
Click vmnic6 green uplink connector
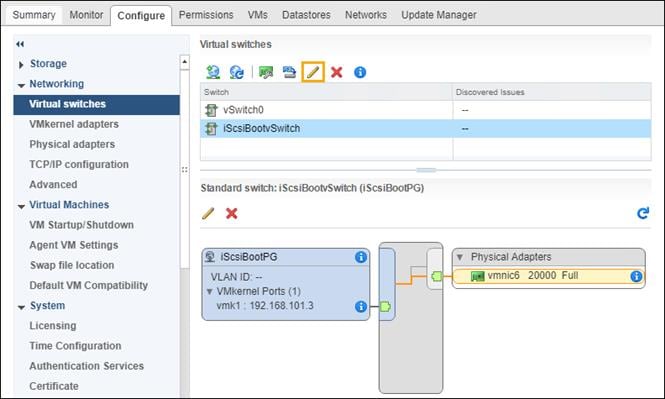(x=437, y=276)
